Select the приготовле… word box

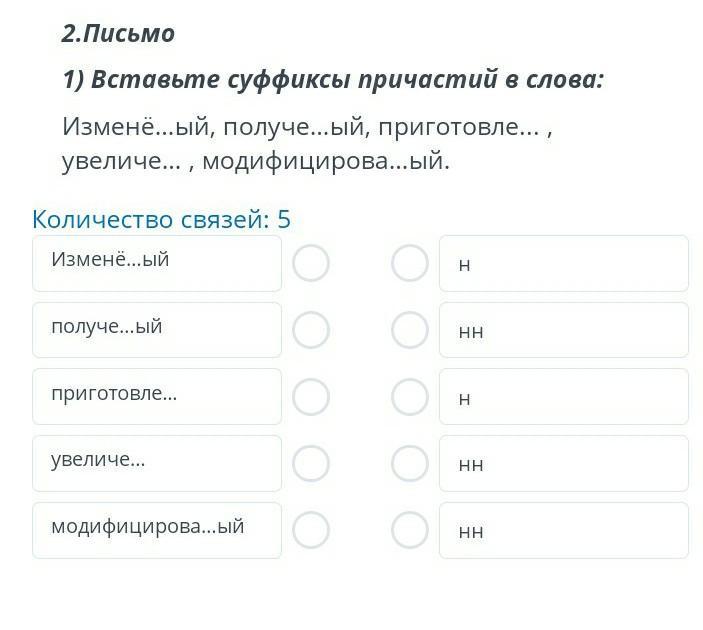(157, 397)
